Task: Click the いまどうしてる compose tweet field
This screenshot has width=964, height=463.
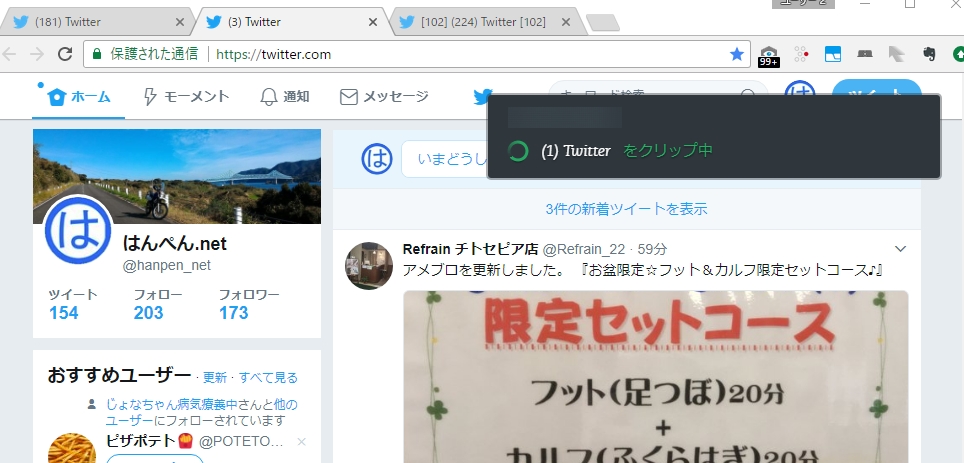Action: point(445,159)
